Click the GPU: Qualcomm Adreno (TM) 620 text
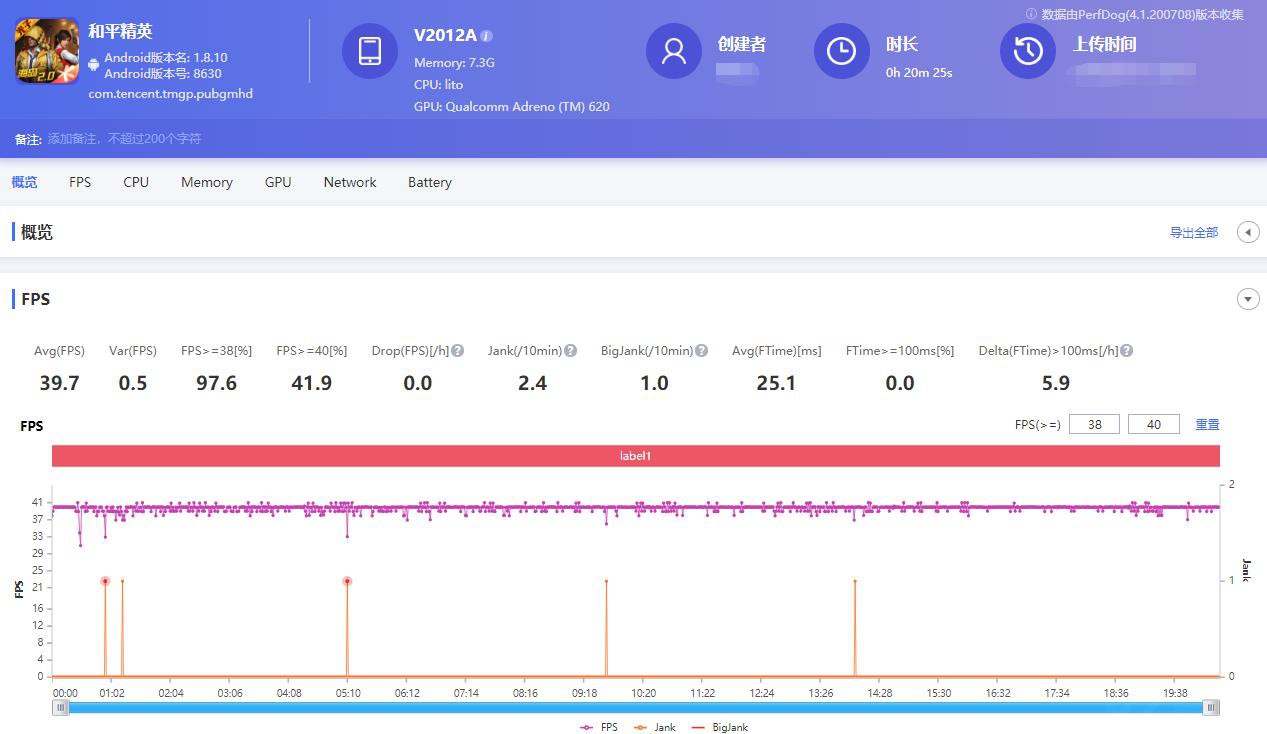The width and height of the screenshot is (1267, 734). [x=512, y=107]
